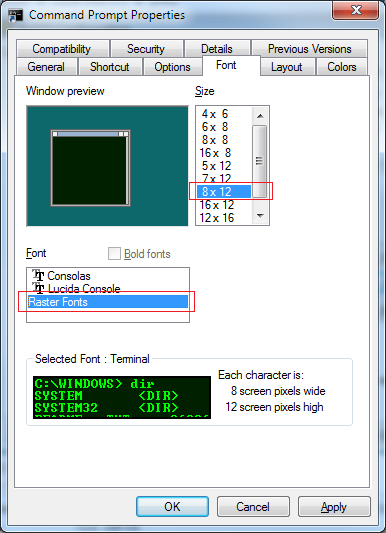
Task: Open the Compatibility tab
Action: pyautogui.click(x=62, y=49)
